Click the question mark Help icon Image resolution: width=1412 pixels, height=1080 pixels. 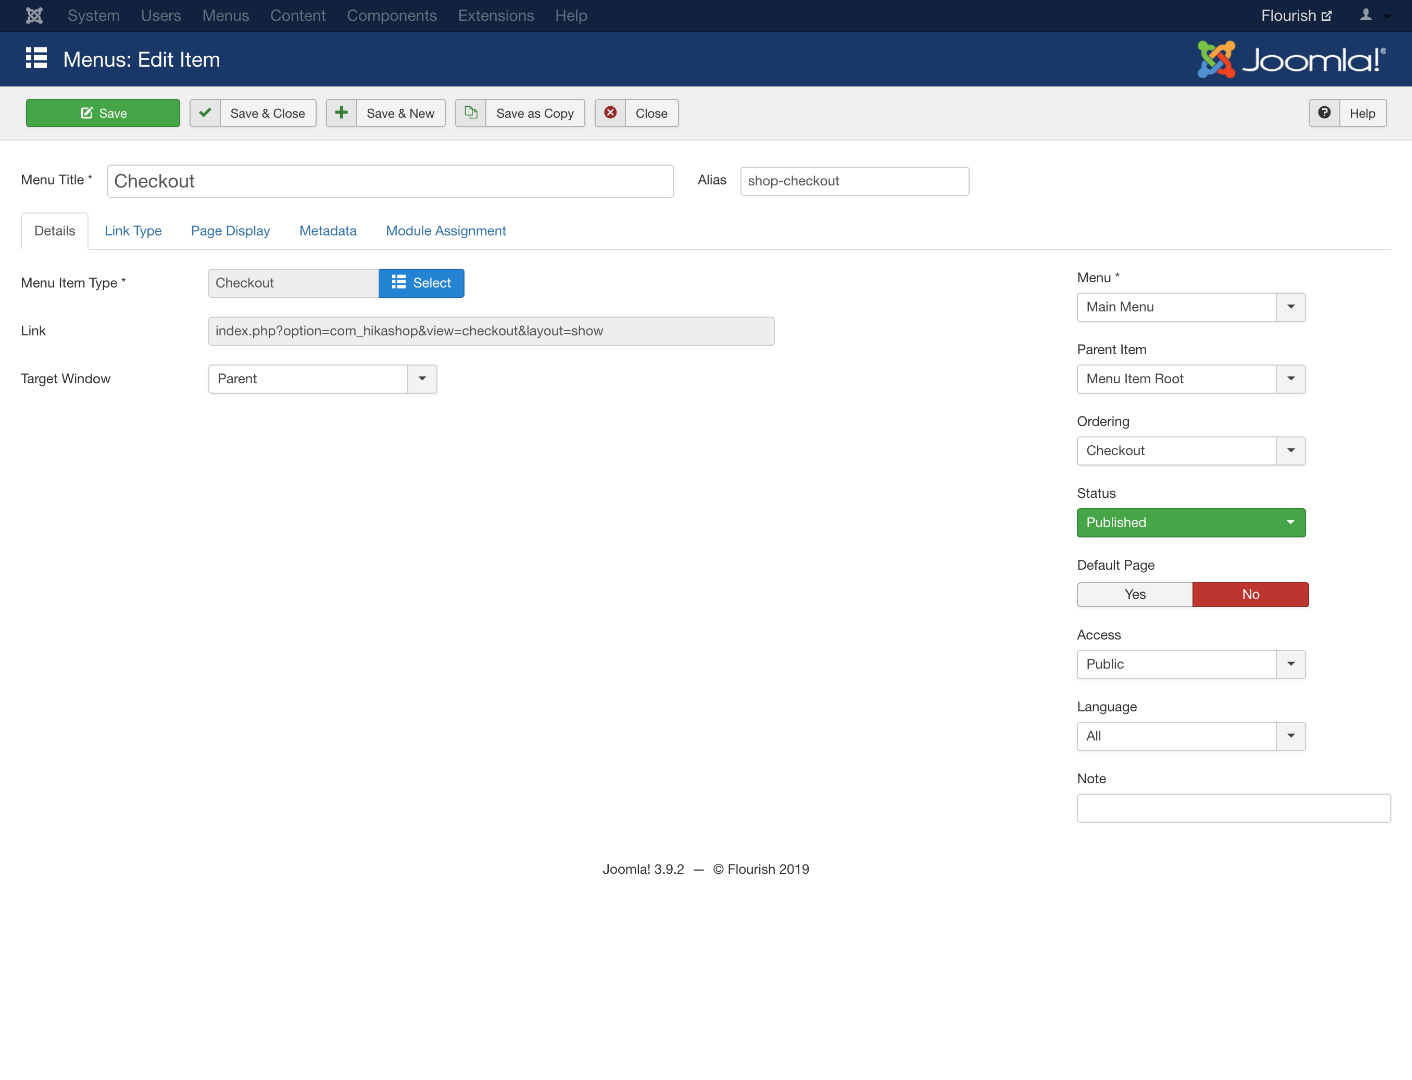(1324, 113)
